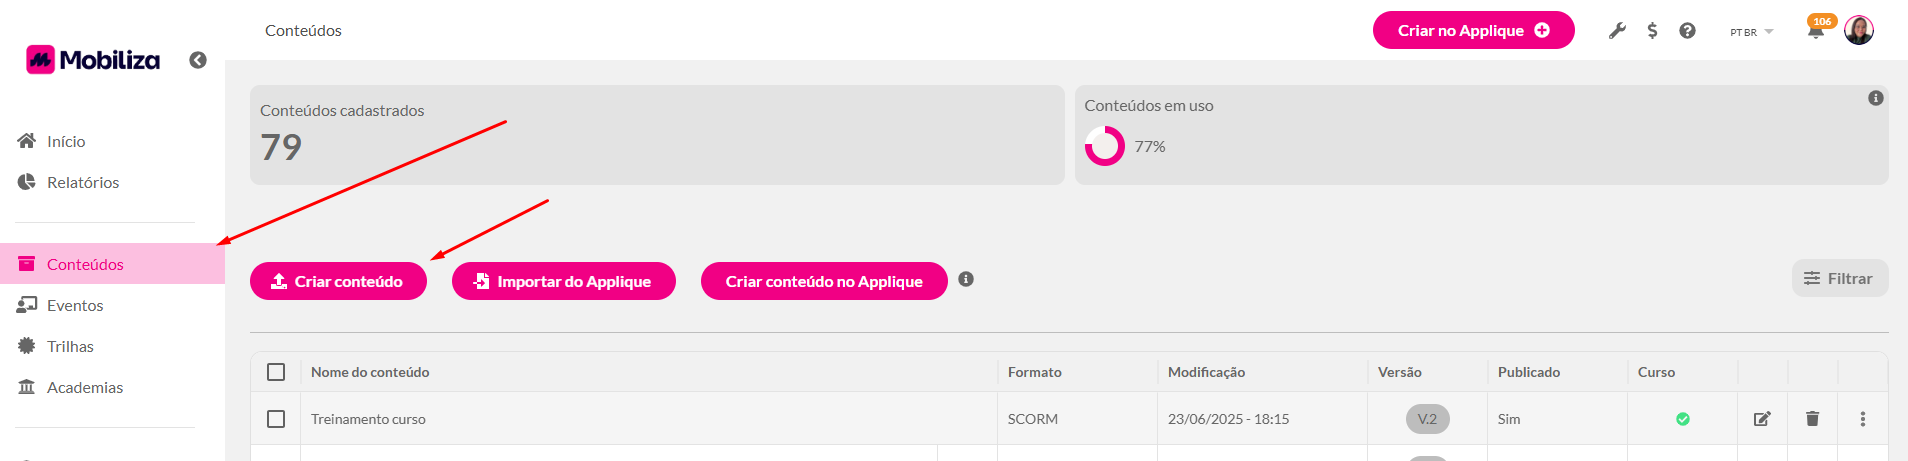Image resolution: width=1908 pixels, height=461 pixels.
Task: Click the Importar do Applique button
Action: point(563,281)
